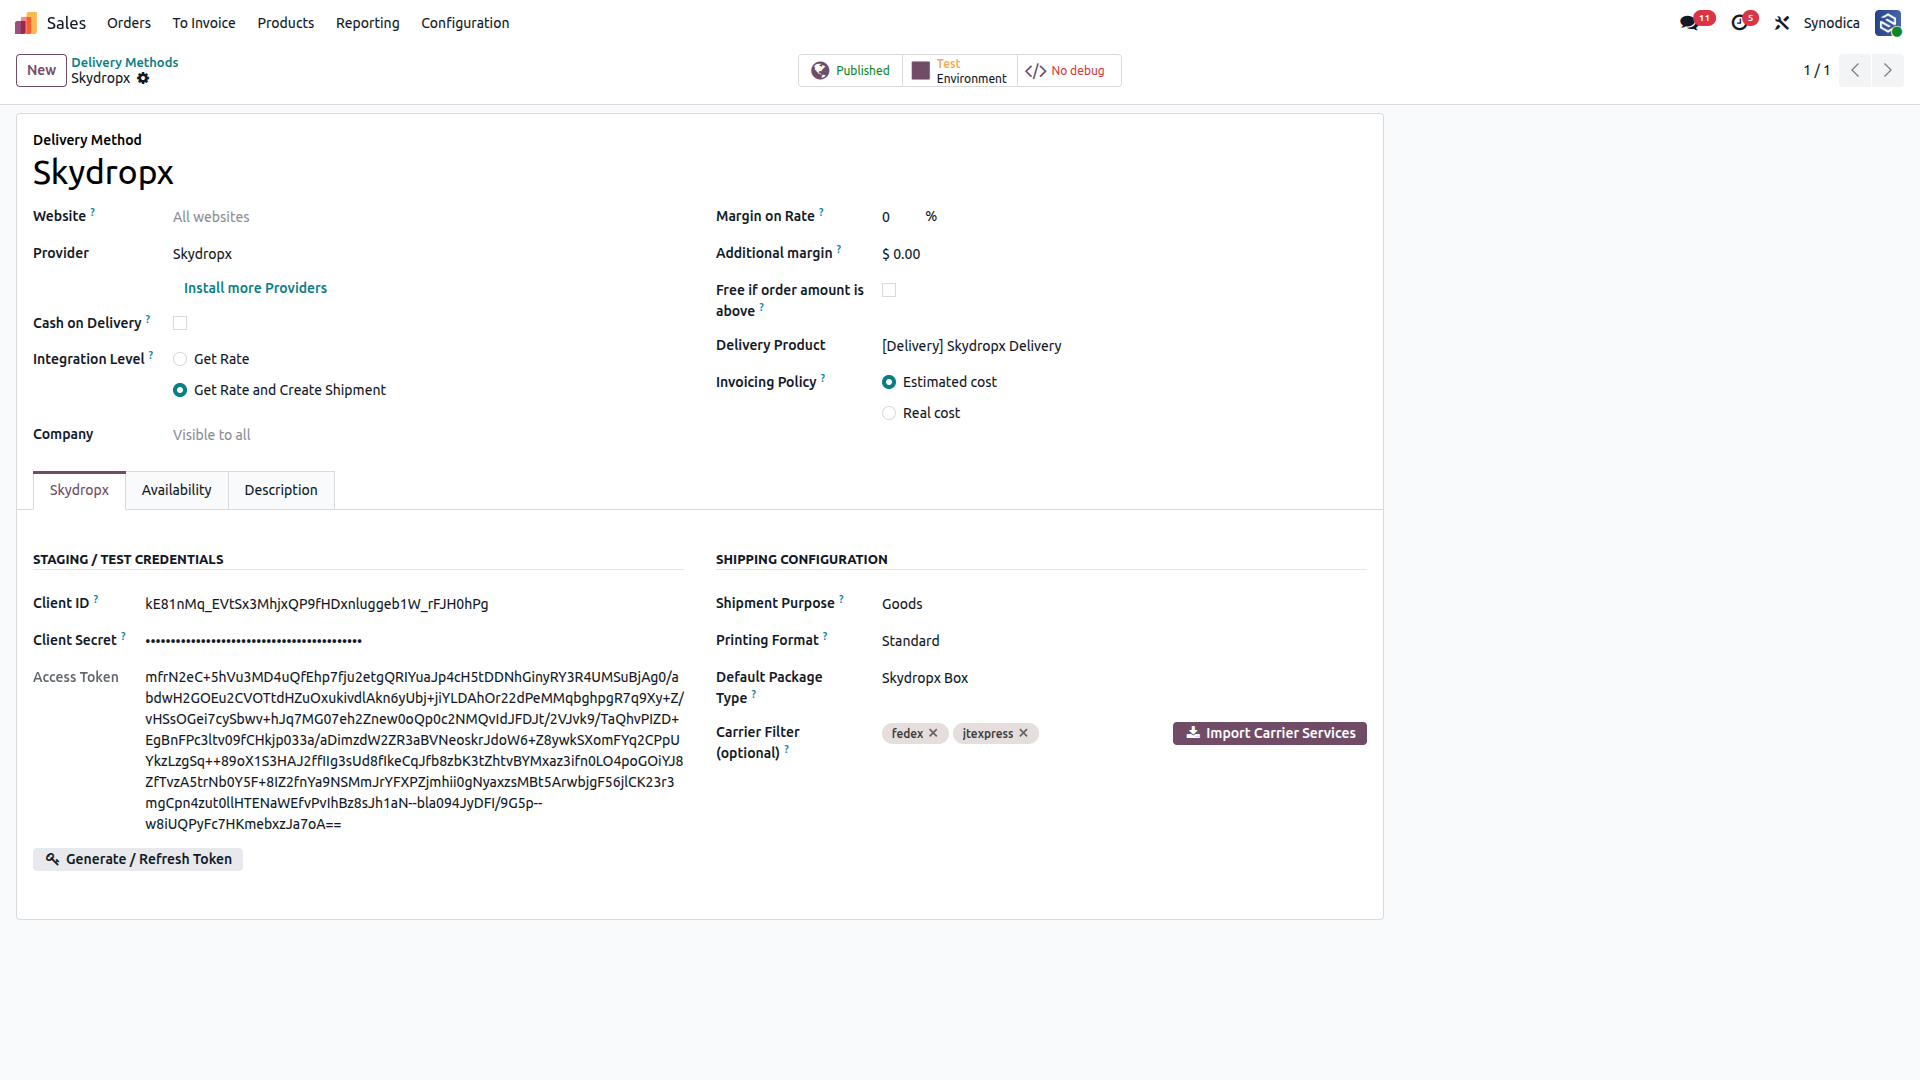1920x1080 pixels.
Task: Open the Default Package Type dropdown
Action: pyautogui.click(x=1124, y=678)
